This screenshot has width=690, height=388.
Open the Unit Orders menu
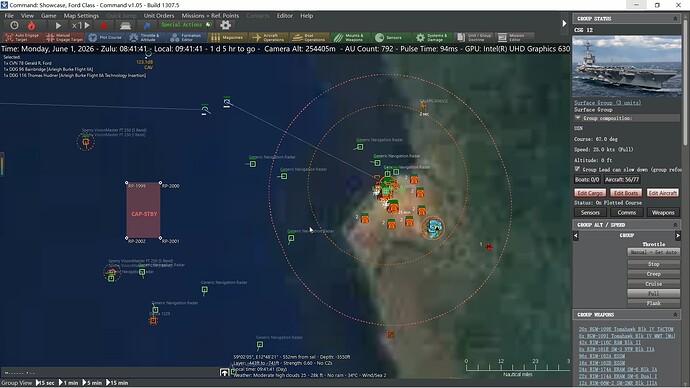point(159,15)
